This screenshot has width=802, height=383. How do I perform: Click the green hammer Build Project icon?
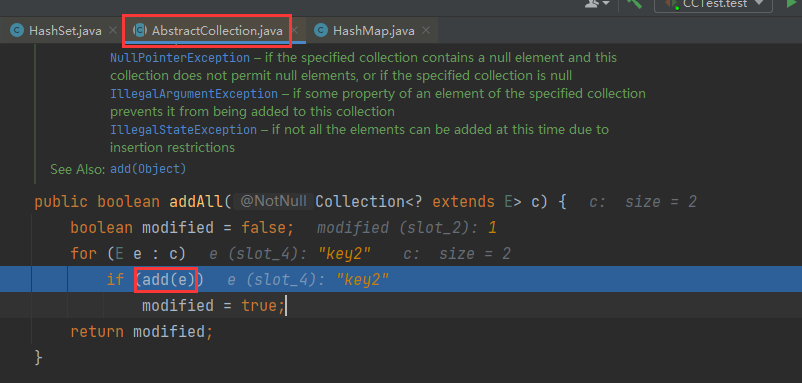point(635,3)
